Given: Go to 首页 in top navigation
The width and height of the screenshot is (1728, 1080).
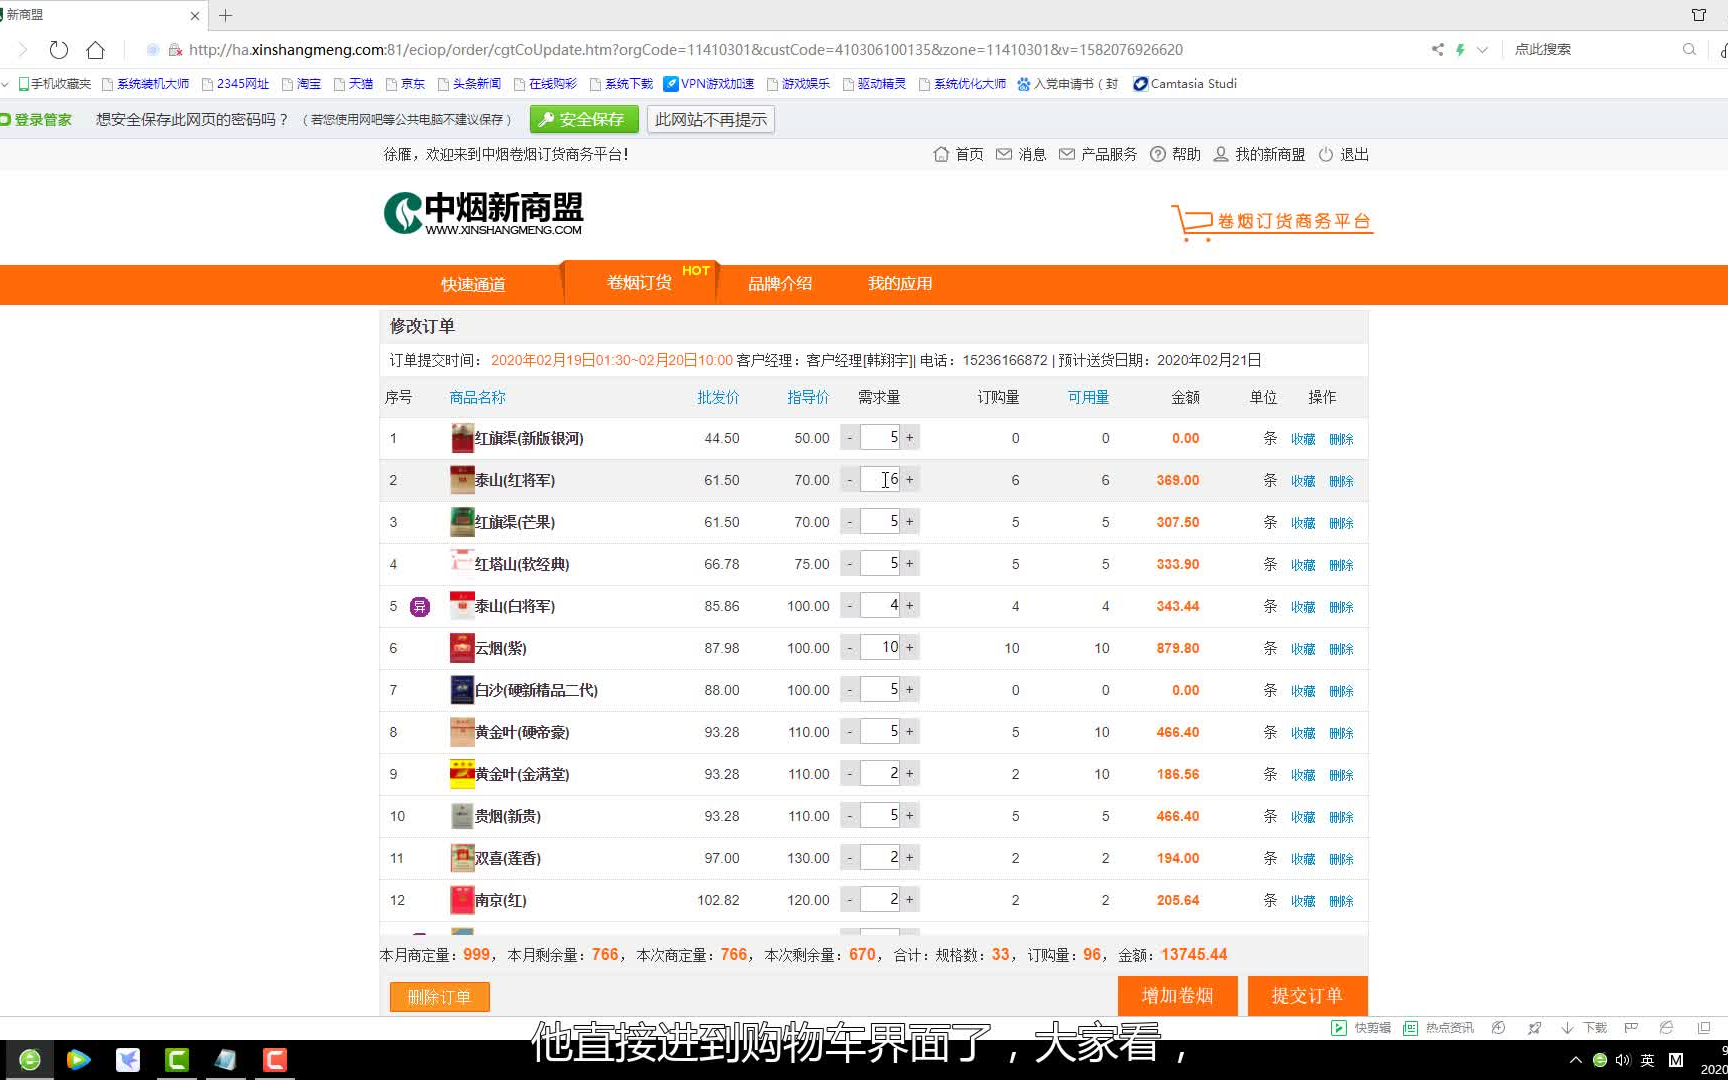Looking at the screenshot, I should [958, 154].
